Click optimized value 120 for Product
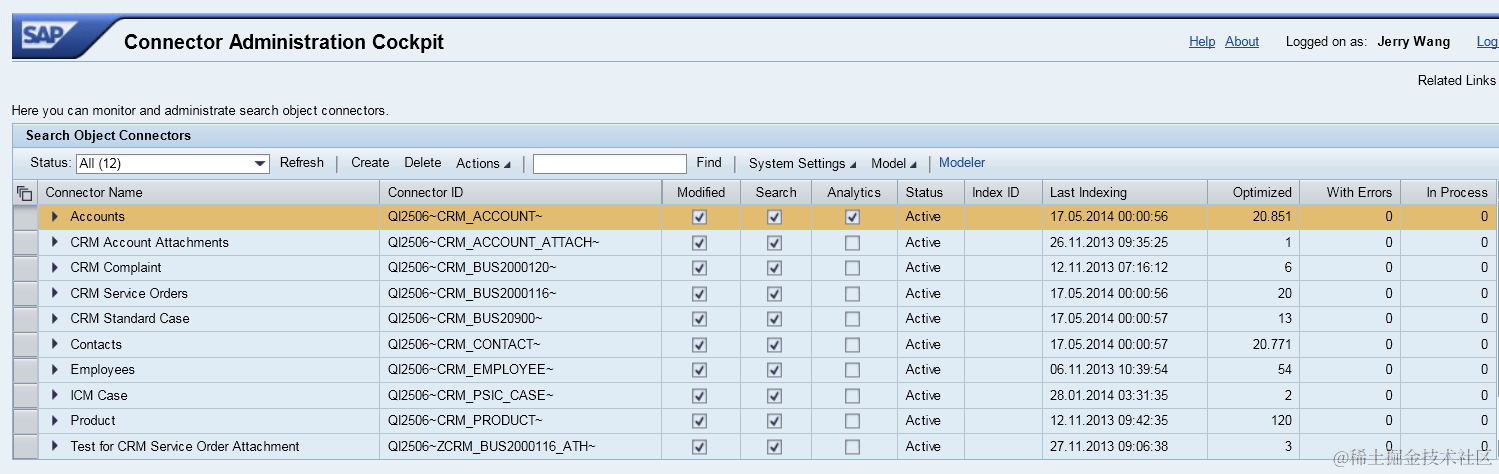1499x474 pixels. coord(1281,421)
